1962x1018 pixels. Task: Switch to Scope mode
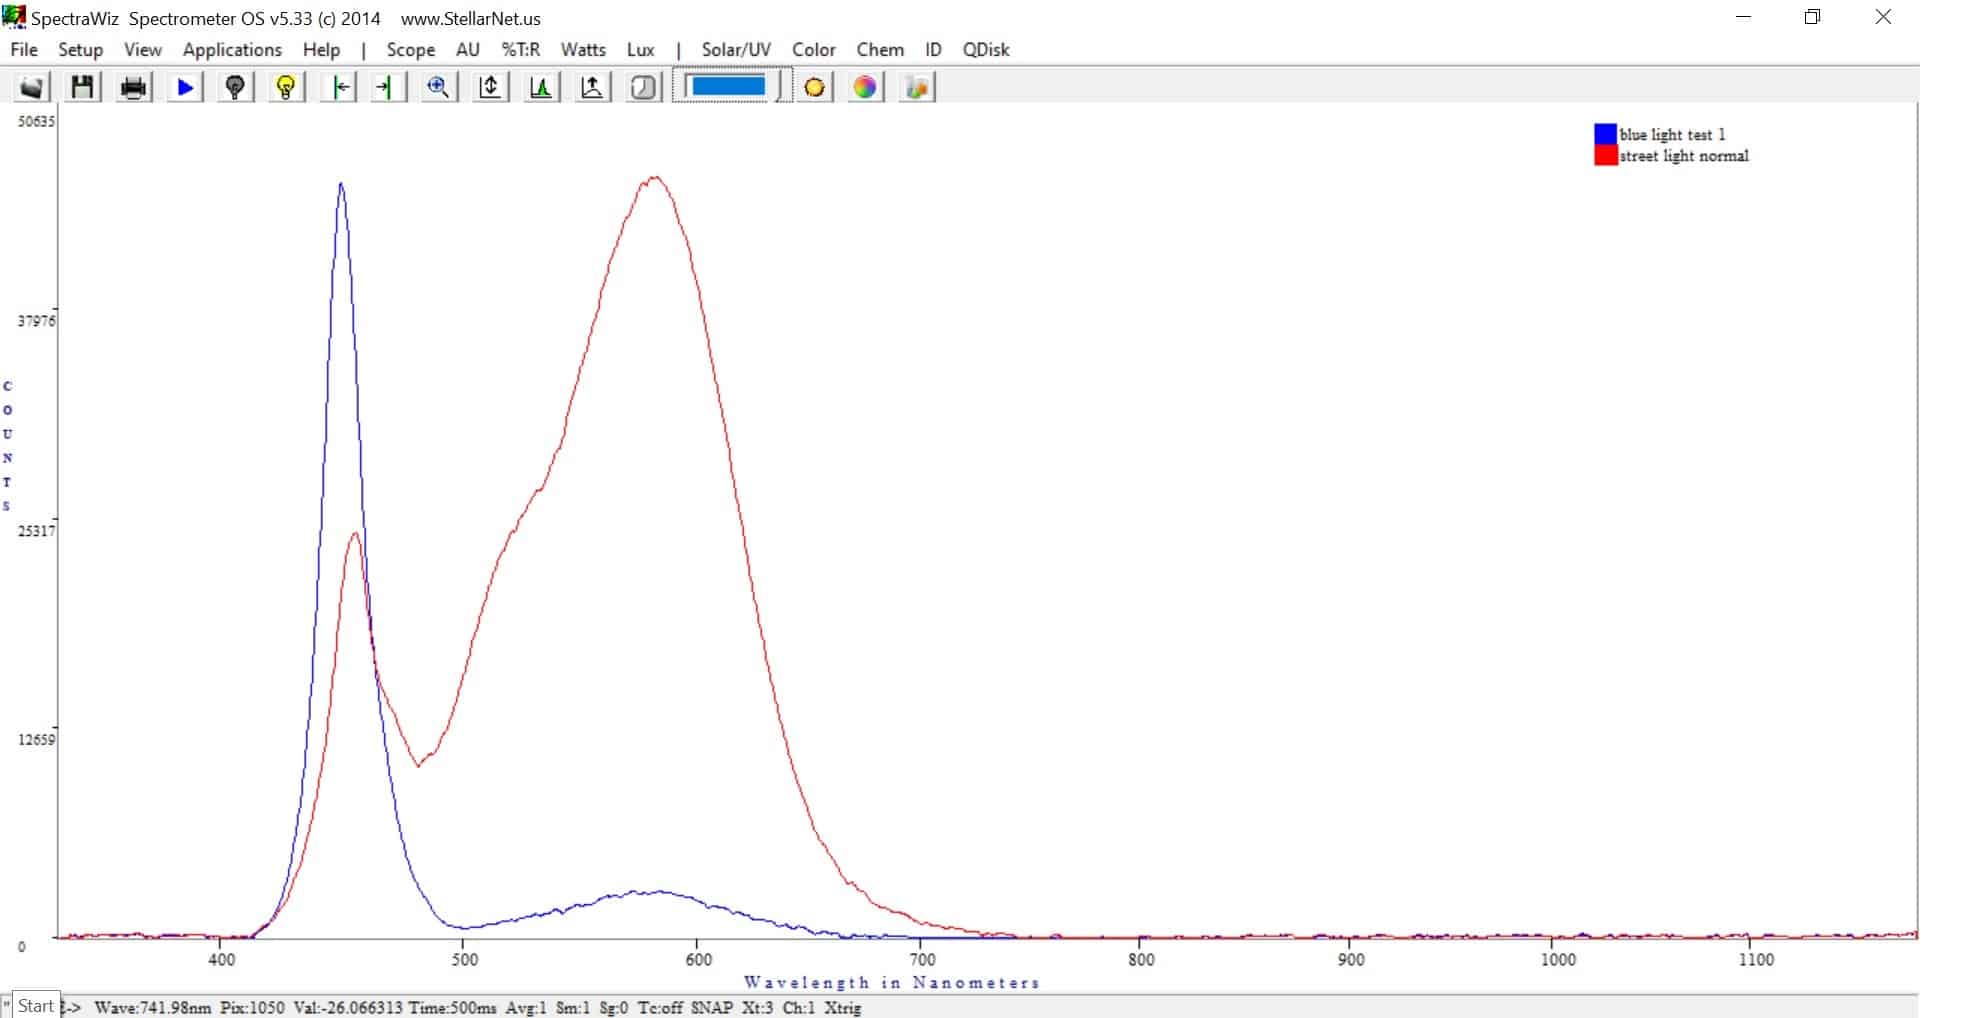(410, 49)
